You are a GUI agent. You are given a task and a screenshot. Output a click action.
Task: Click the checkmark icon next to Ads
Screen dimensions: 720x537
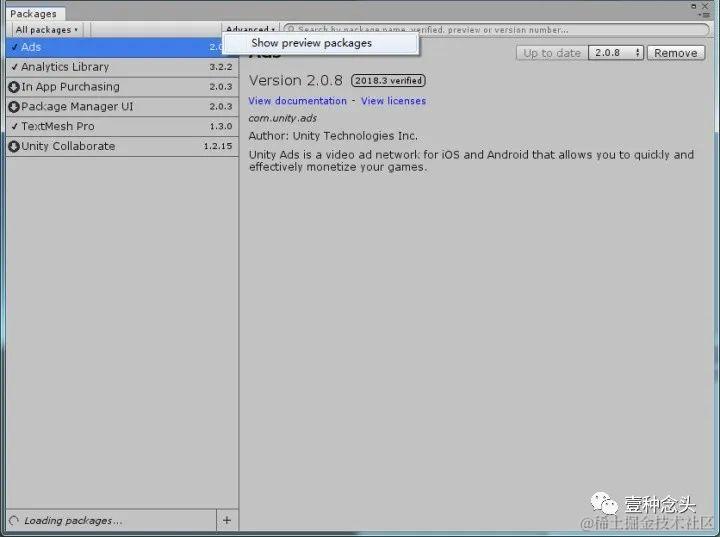(15, 47)
